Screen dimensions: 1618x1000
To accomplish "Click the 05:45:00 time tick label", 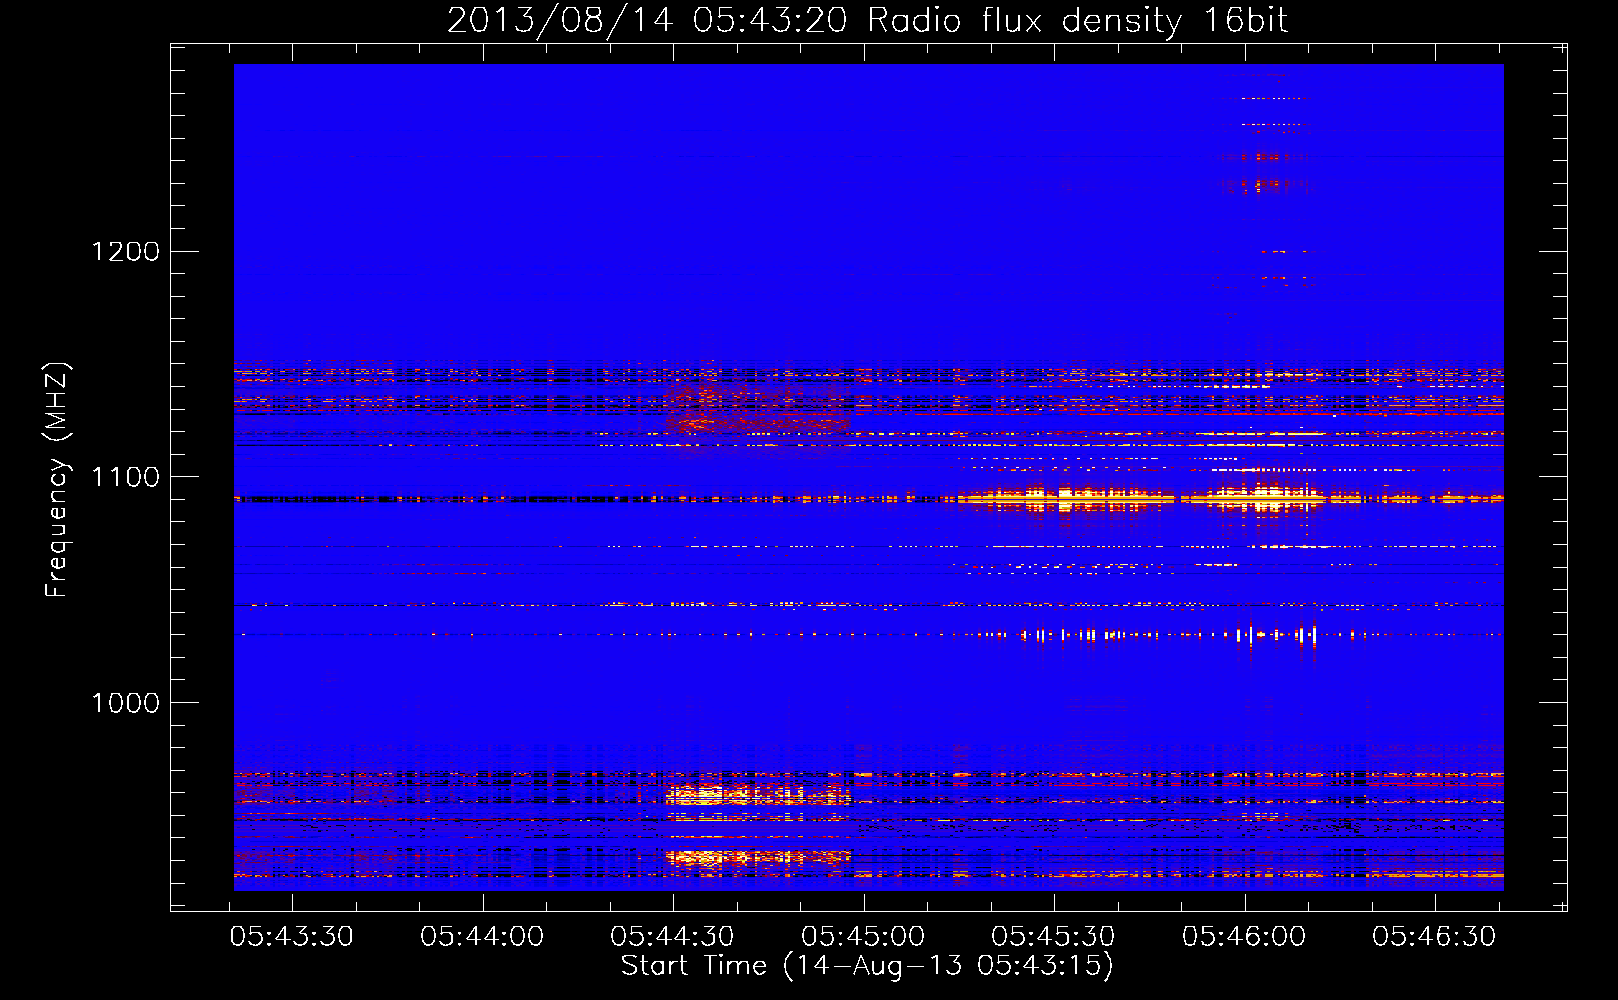I will click(863, 936).
